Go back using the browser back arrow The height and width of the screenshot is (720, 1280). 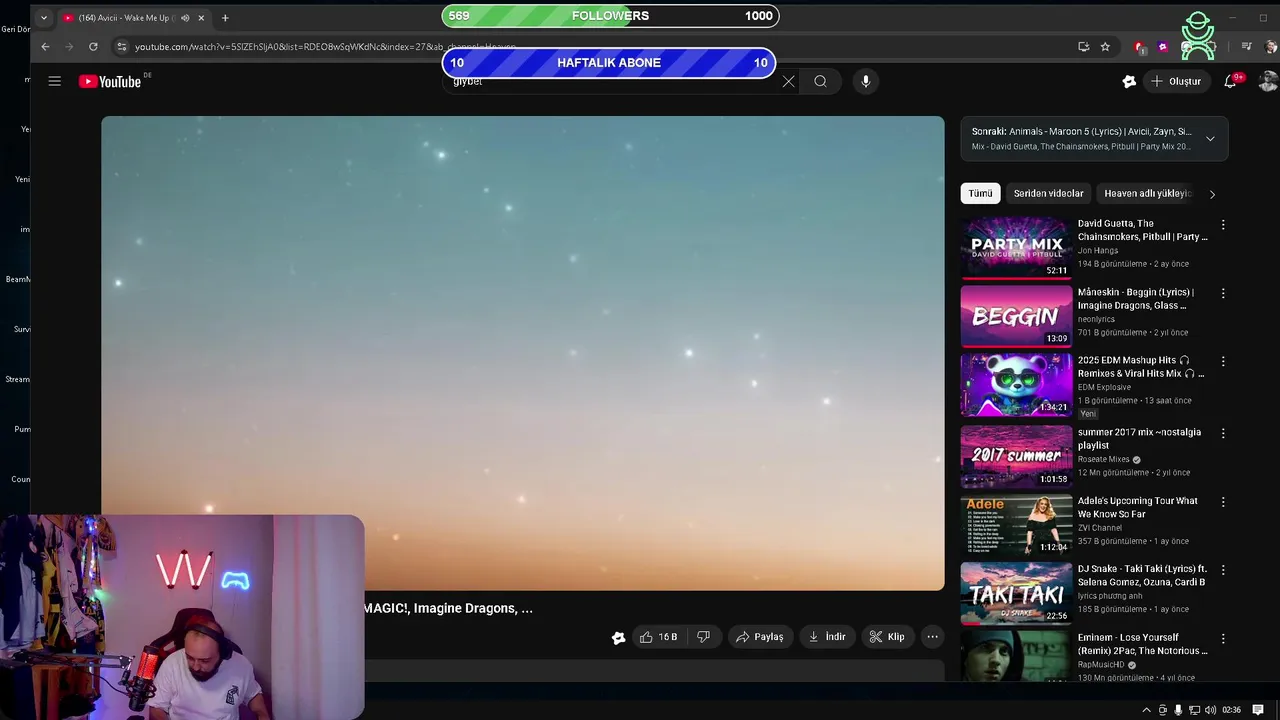pyautogui.click(x=45, y=46)
